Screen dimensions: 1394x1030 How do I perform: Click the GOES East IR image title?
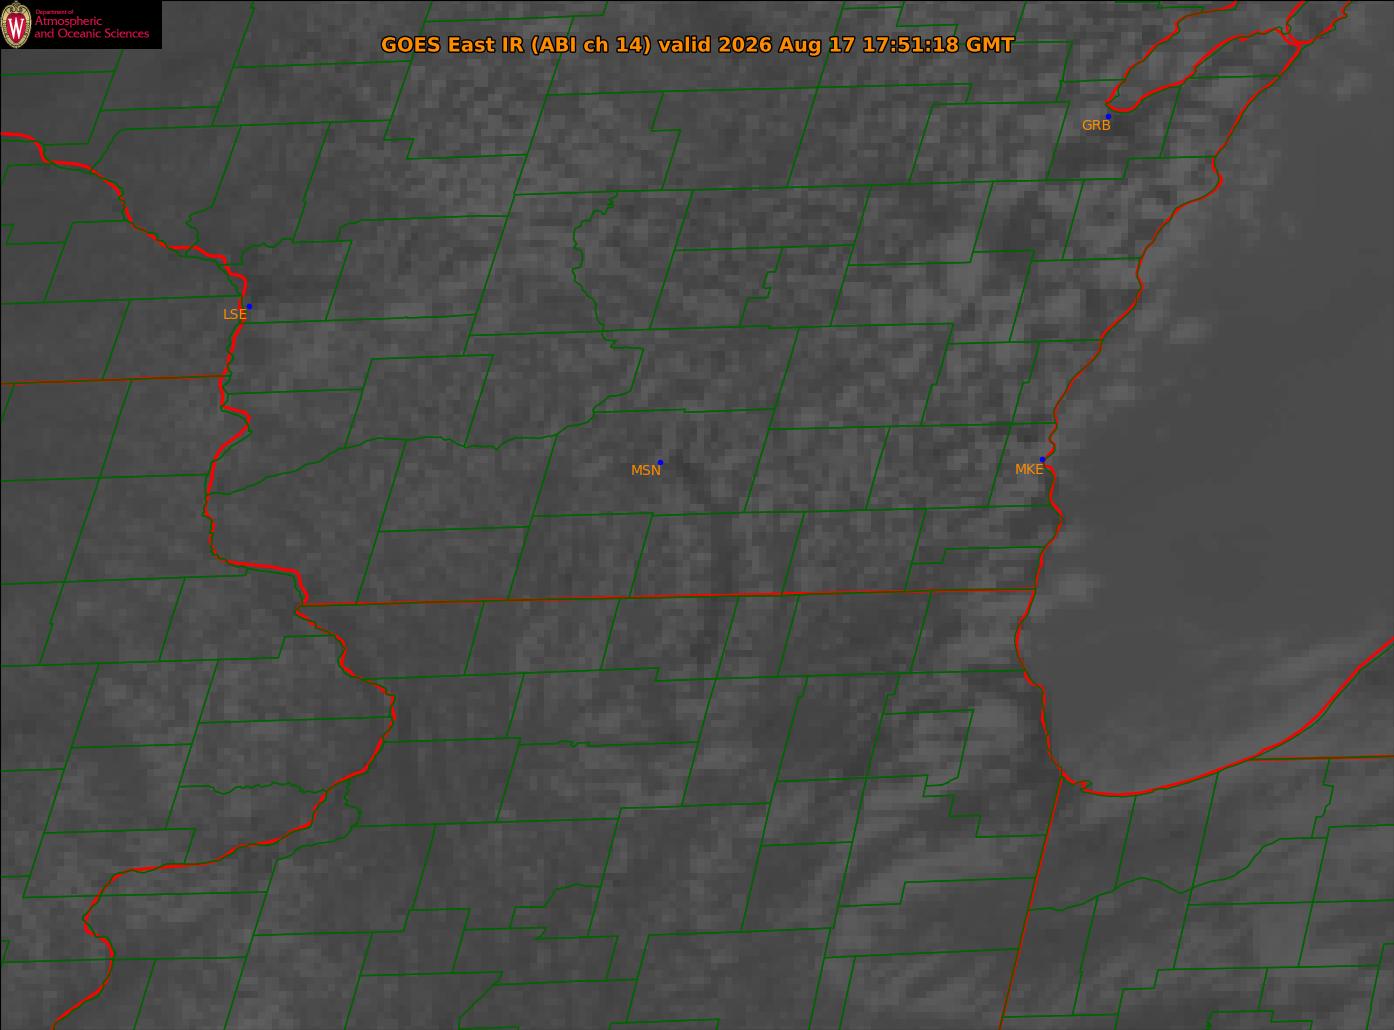[x=697, y=45]
